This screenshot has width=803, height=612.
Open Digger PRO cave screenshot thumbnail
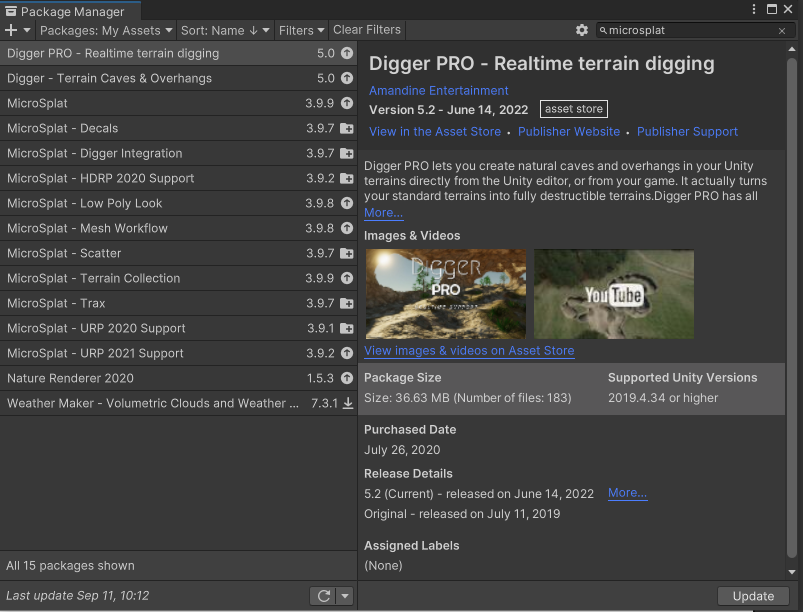click(x=446, y=293)
